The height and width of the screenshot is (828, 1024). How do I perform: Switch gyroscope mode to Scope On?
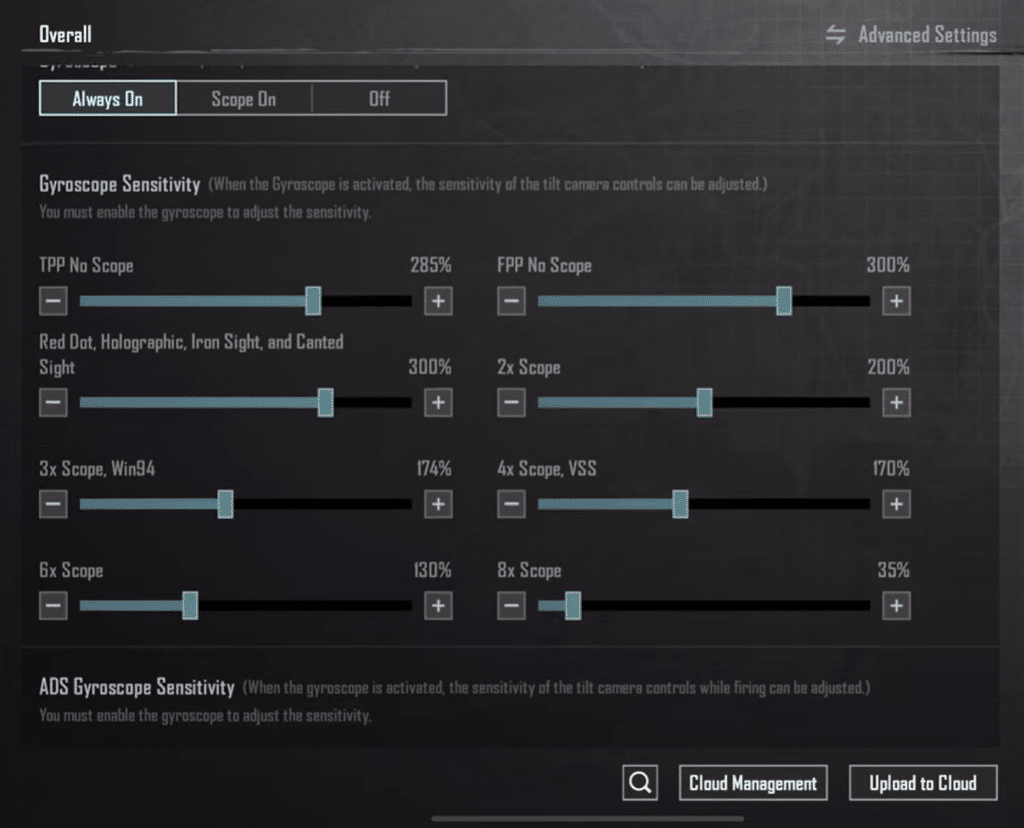pyautogui.click(x=243, y=99)
